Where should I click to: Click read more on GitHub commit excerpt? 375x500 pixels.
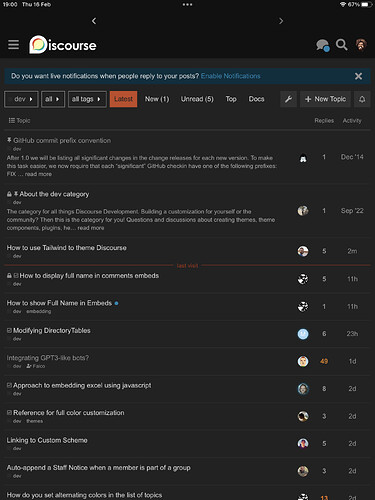(38, 174)
